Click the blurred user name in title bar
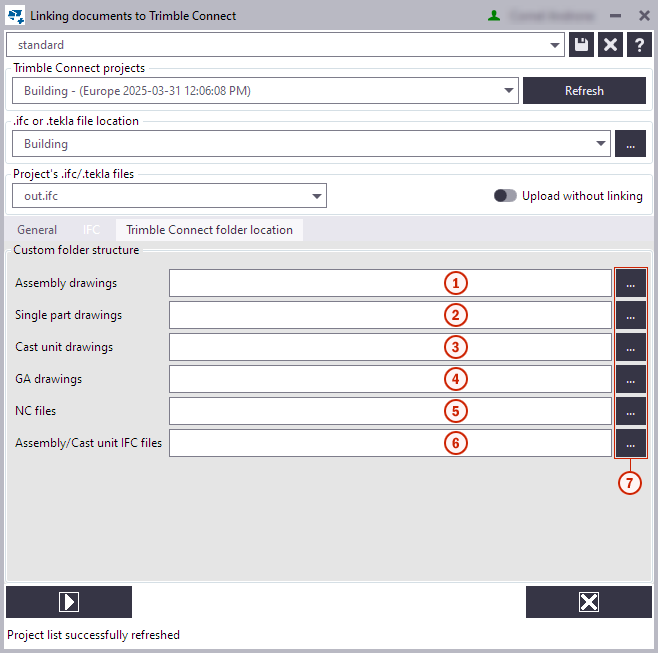Viewport: 658px width, 653px height. [x=552, y=16]
